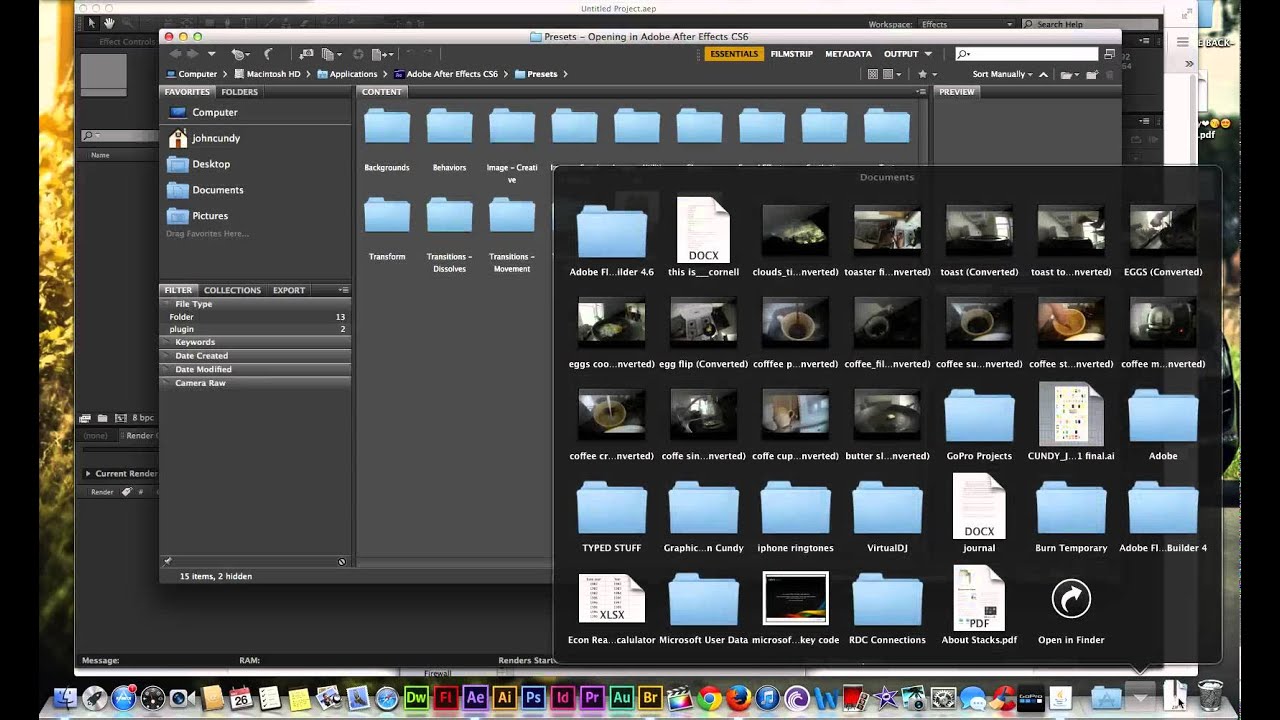Open the Sort Manually dropdown
This screenshot has width=1280, height=720.
[x=1002, y=74]
